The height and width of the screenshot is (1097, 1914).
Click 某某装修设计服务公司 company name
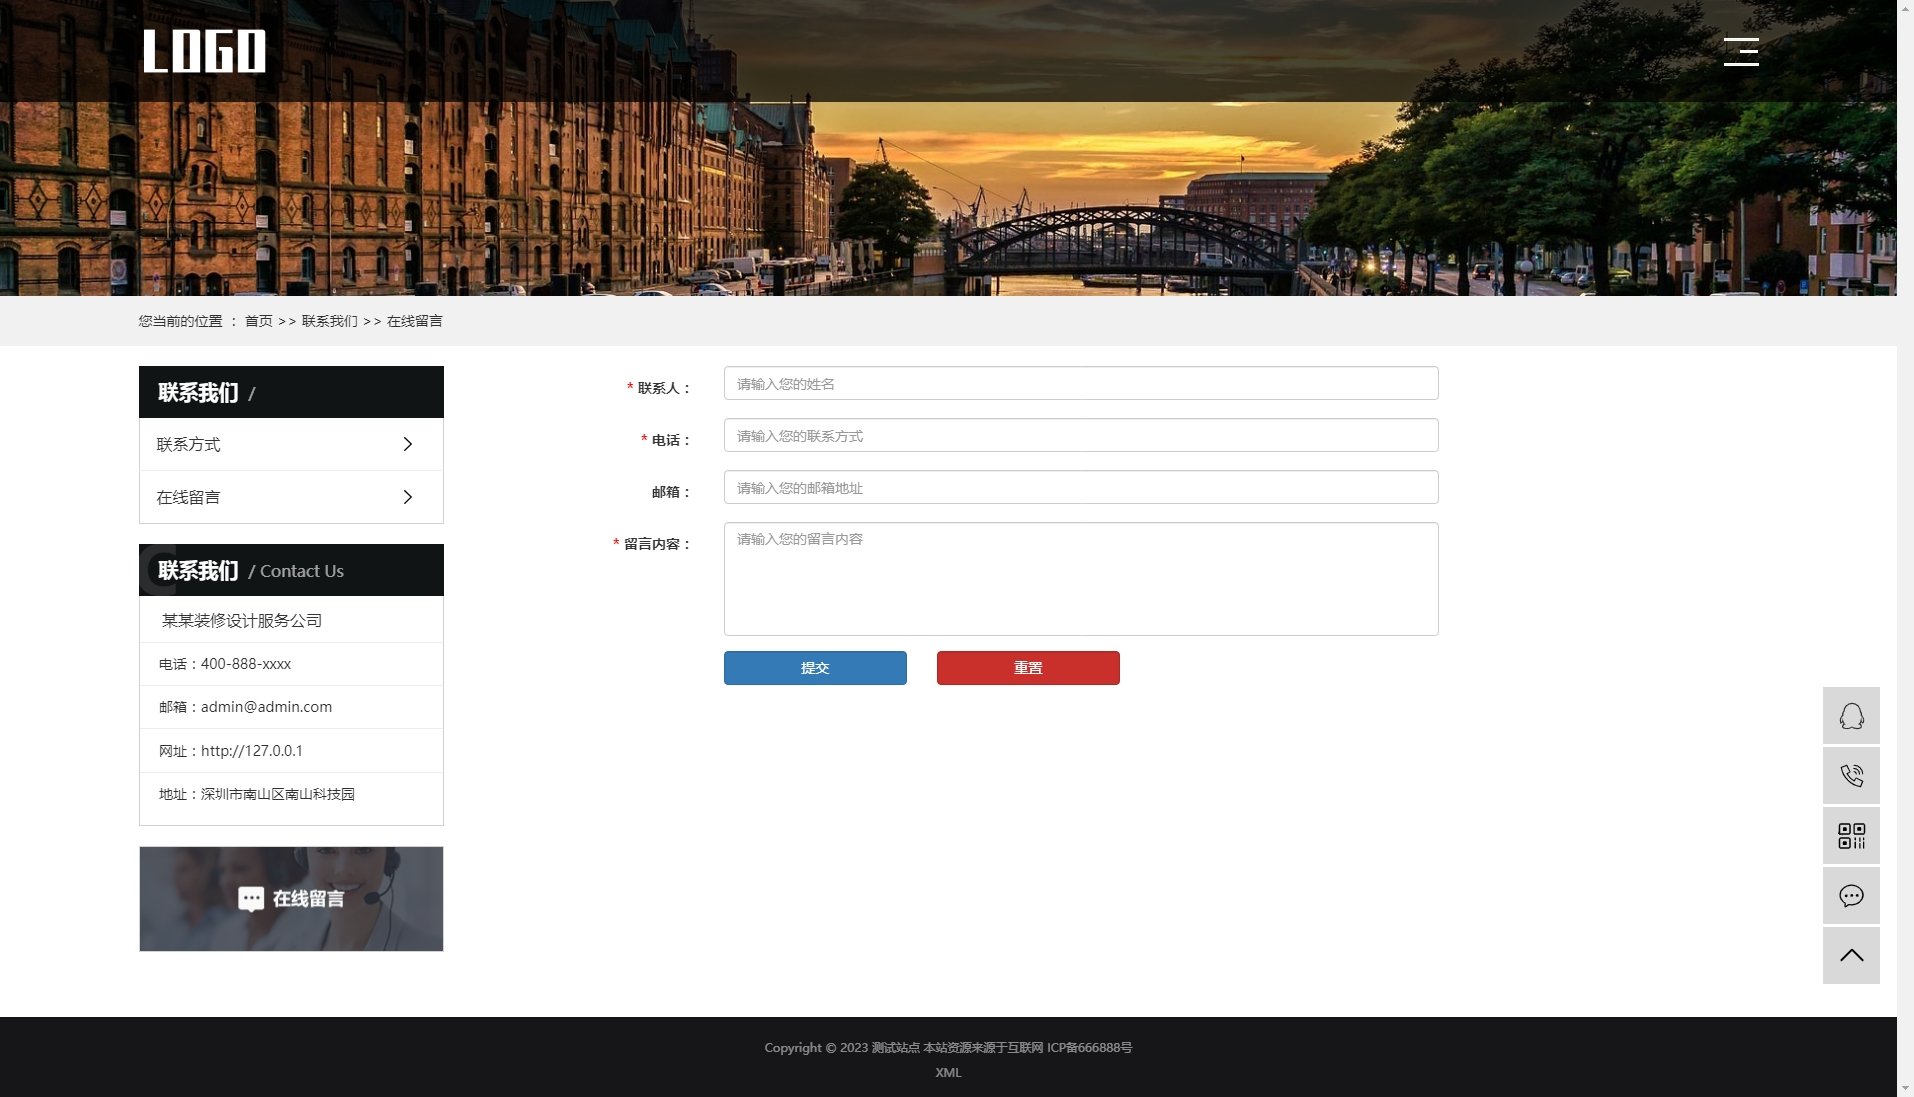[x=242, y=621]
